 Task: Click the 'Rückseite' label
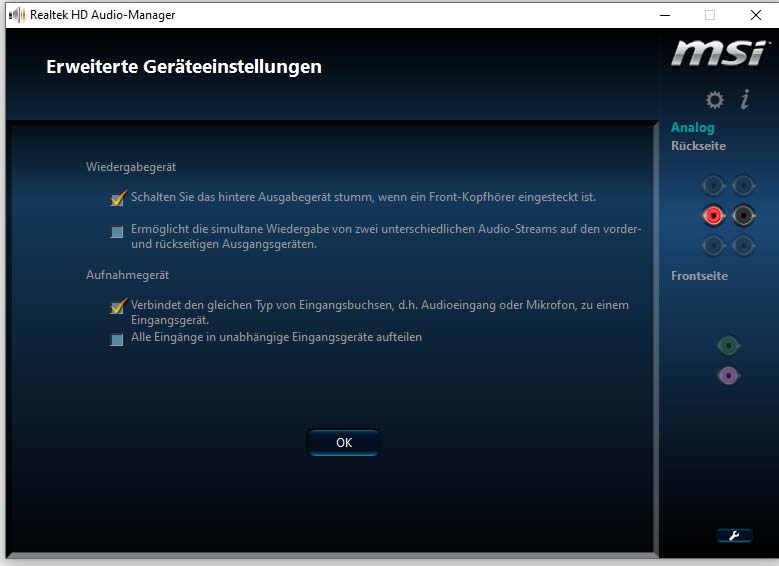click(x=698, y=146)
